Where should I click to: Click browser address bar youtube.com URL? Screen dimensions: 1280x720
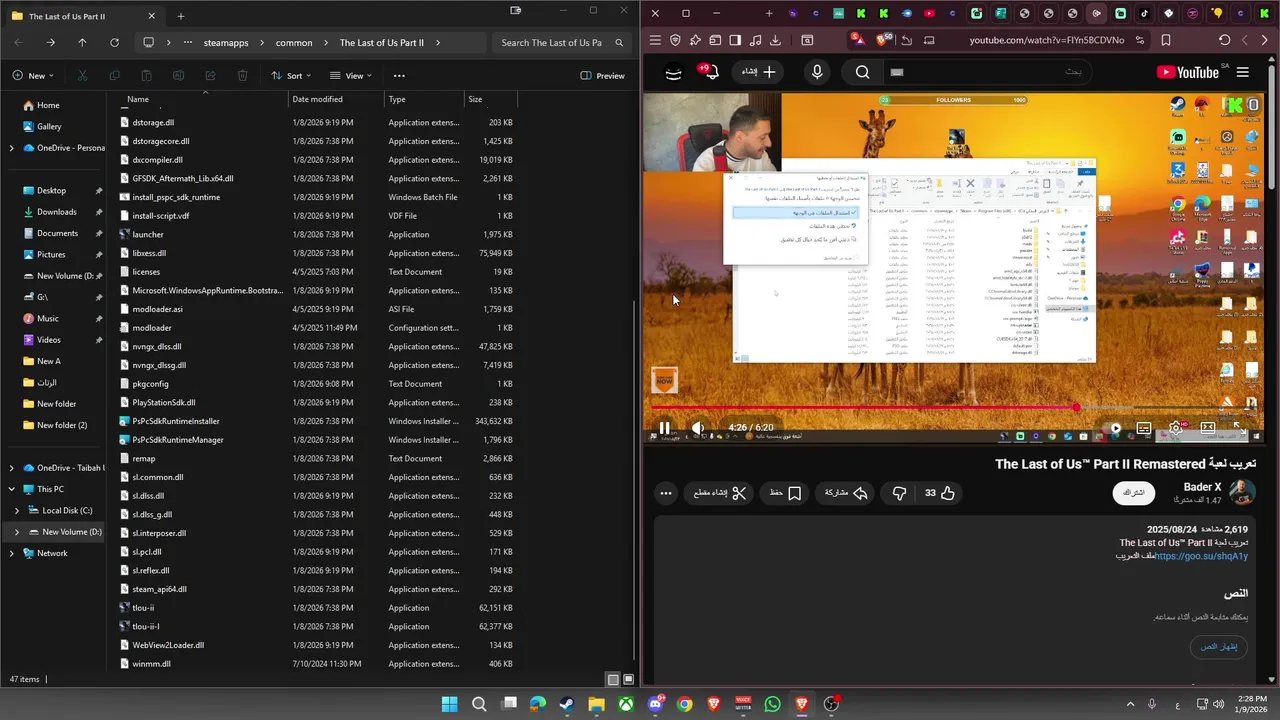pyautogui.click(x=1046, y=40)
